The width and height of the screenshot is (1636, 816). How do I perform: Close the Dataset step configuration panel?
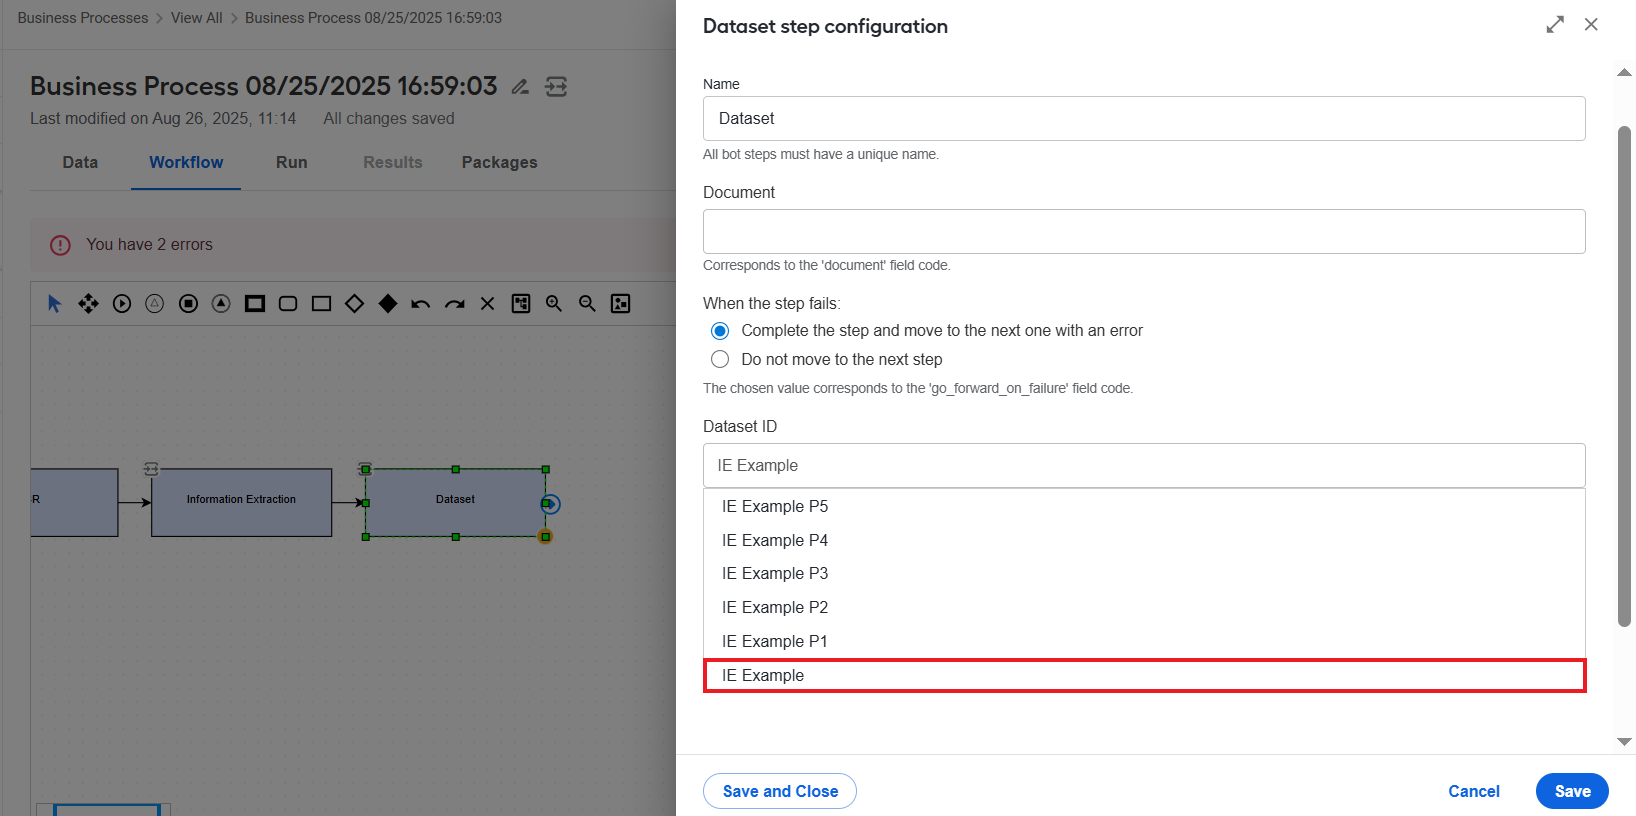coord(1591,25)
